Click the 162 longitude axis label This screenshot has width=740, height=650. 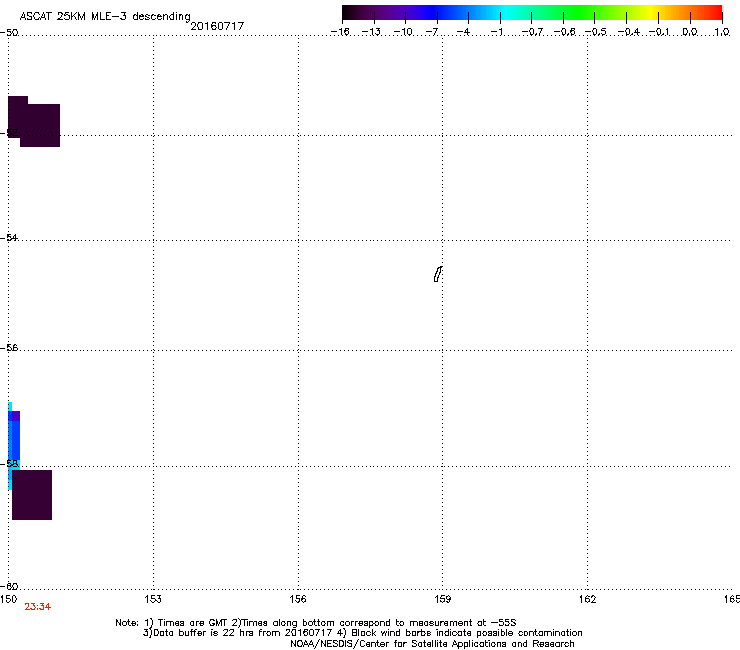click(587, 599)
